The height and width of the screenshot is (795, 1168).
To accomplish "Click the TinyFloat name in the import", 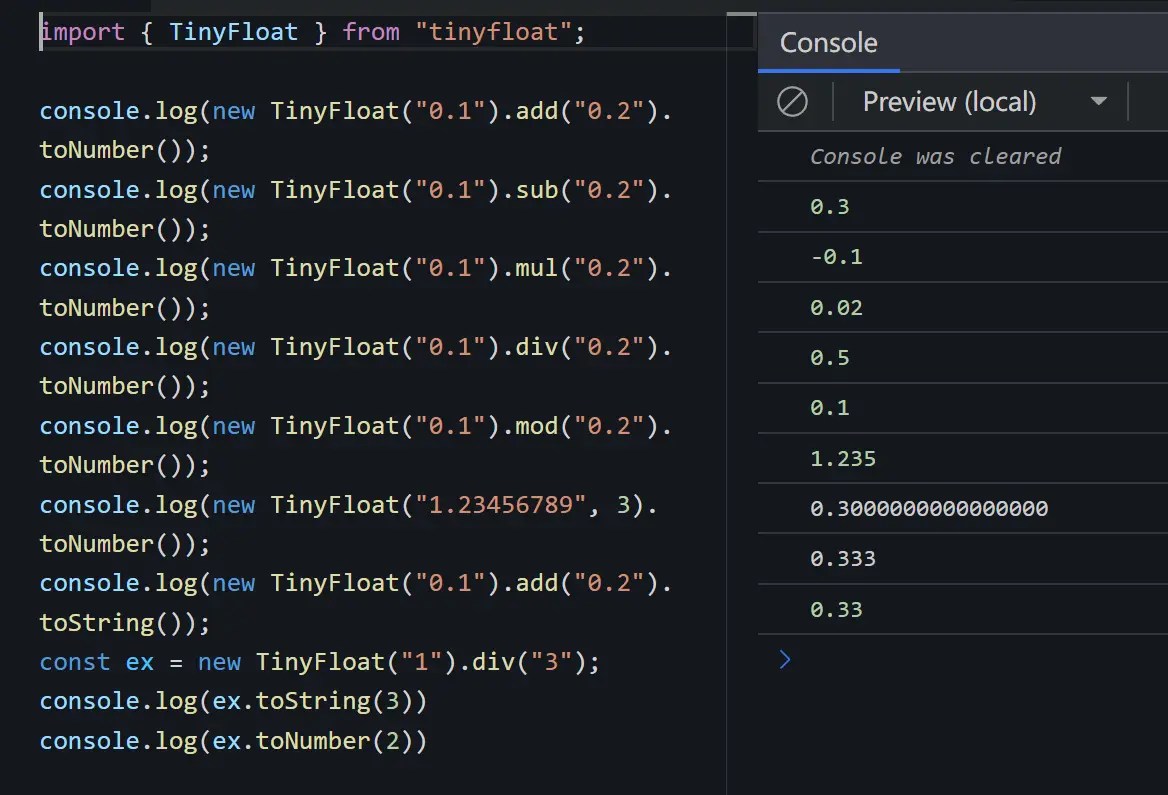I will point(233,31).
